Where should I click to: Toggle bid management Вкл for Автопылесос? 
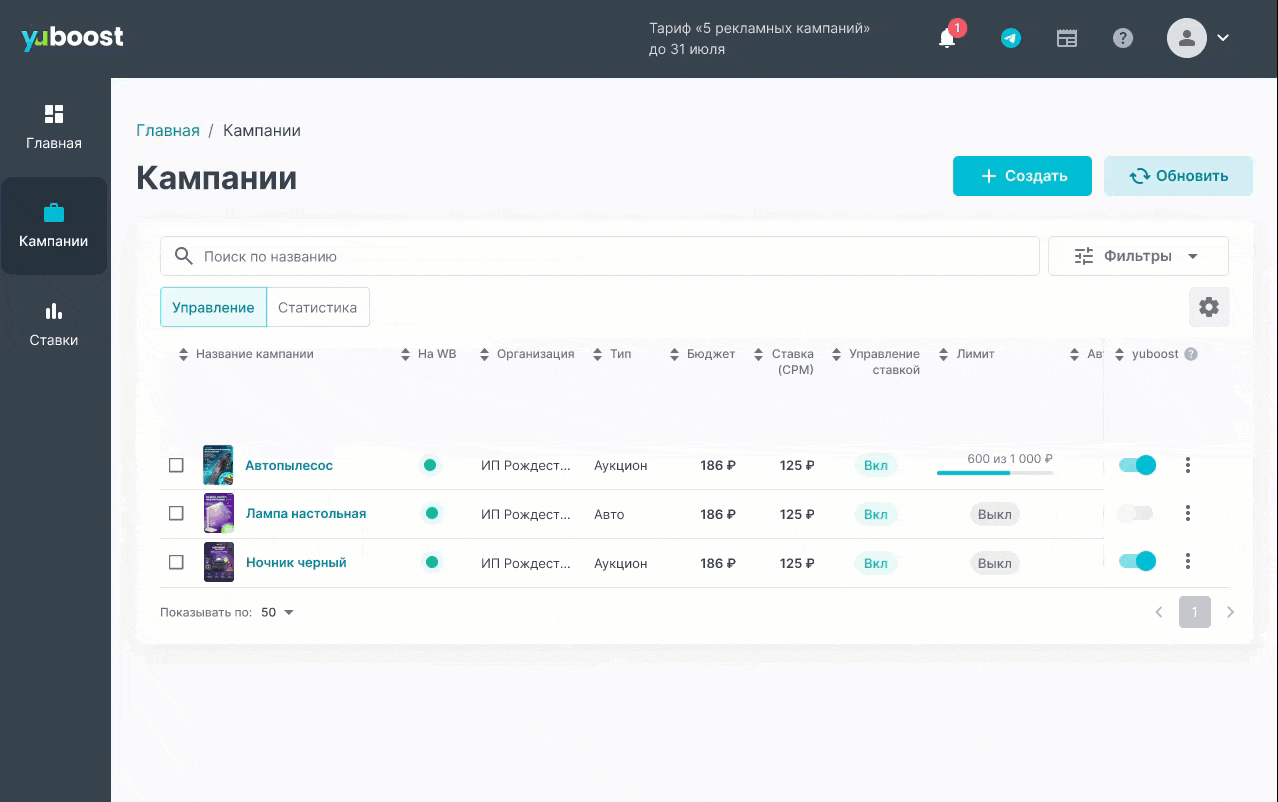pyautogui.click(x=875, y=466)
